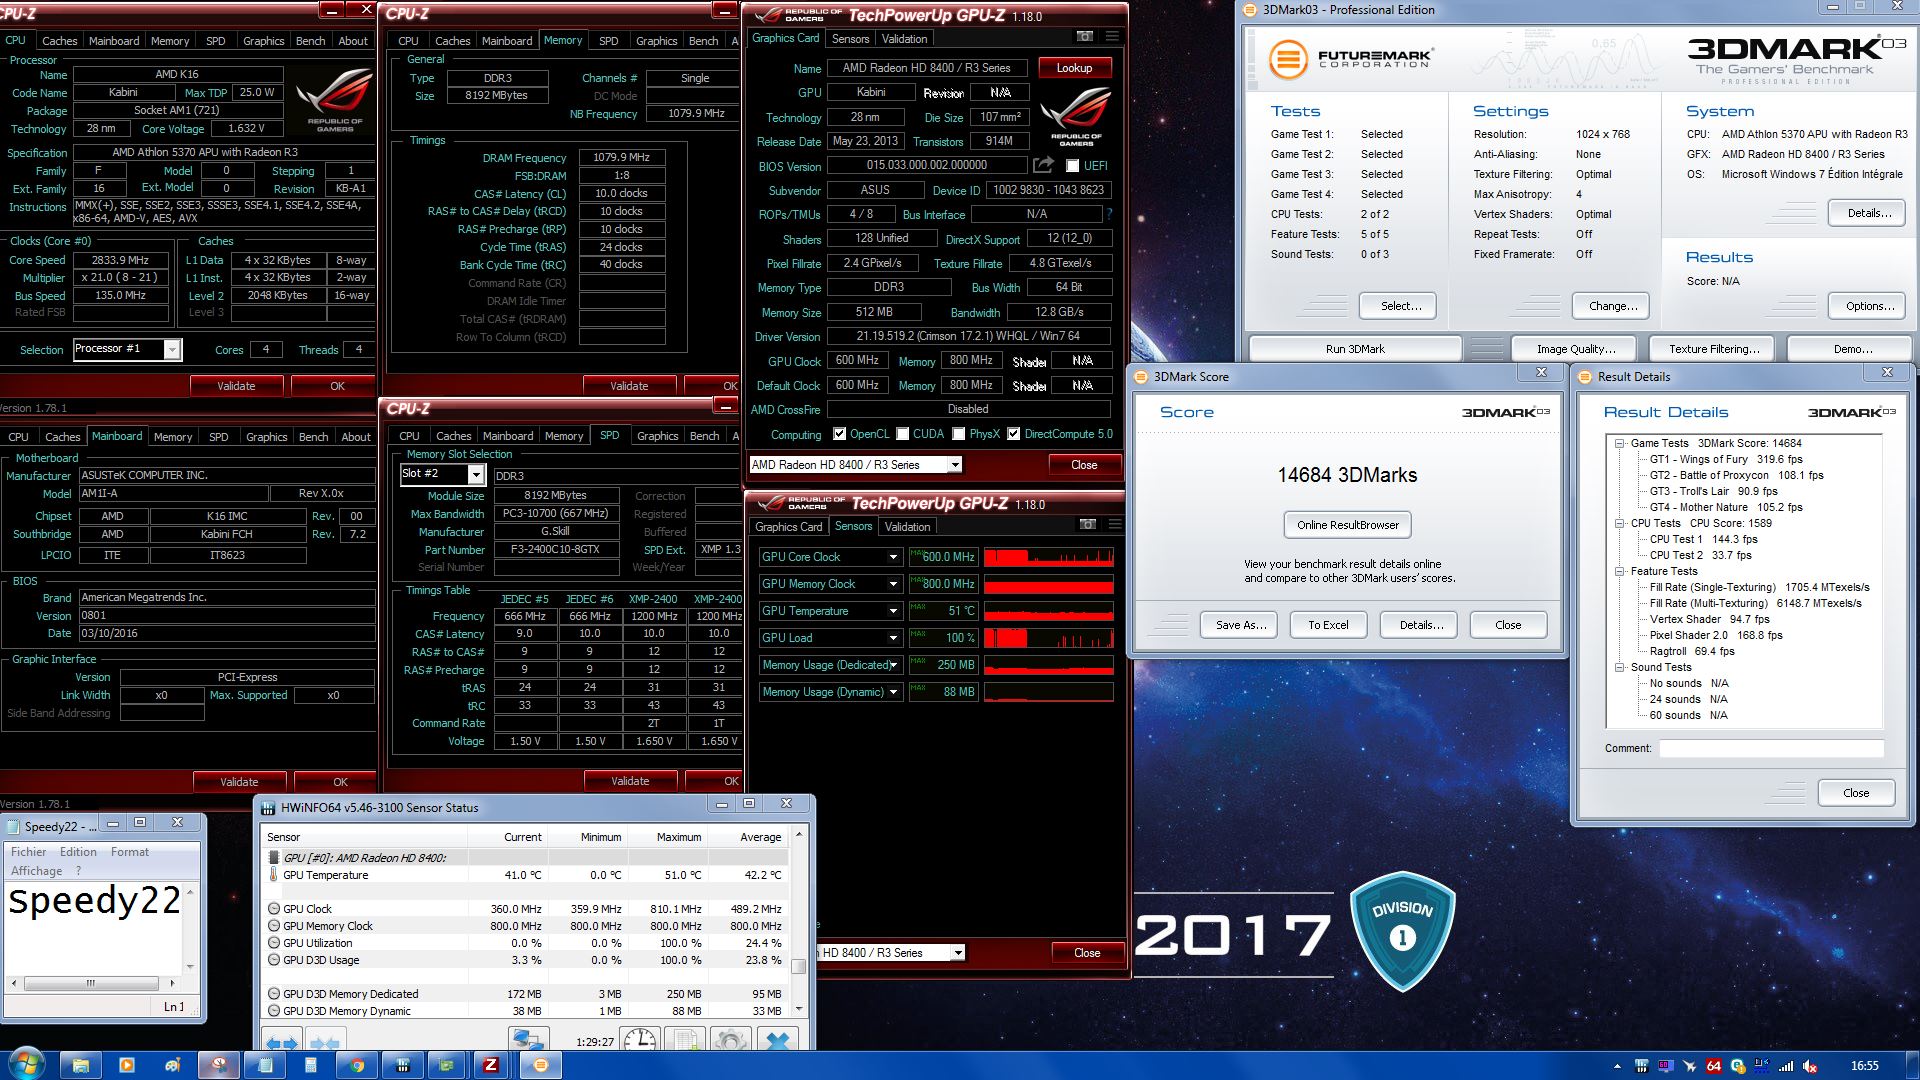The height and width of the screenshot is (1080, 1920).
Task: Open Chrome from the taskbar
Action: pos(357,1066)
